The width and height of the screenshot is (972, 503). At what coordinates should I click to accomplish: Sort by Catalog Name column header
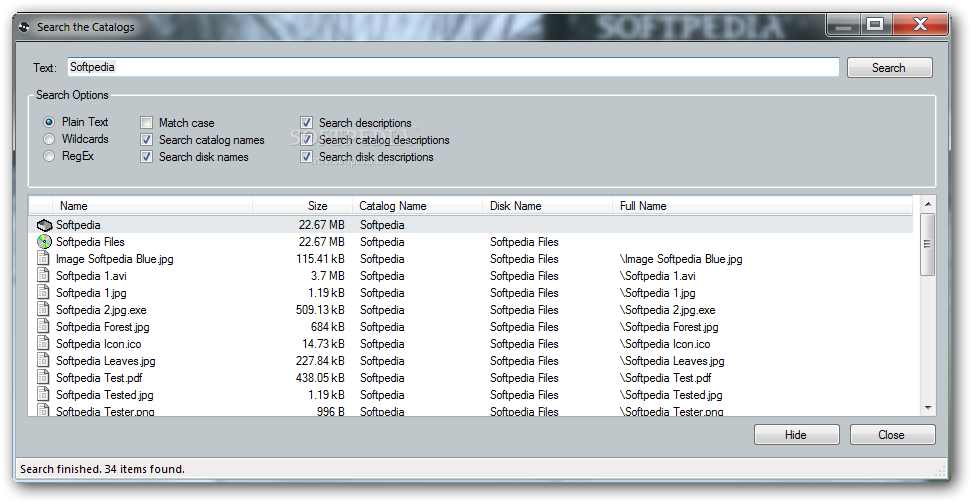tap(418, 206)
